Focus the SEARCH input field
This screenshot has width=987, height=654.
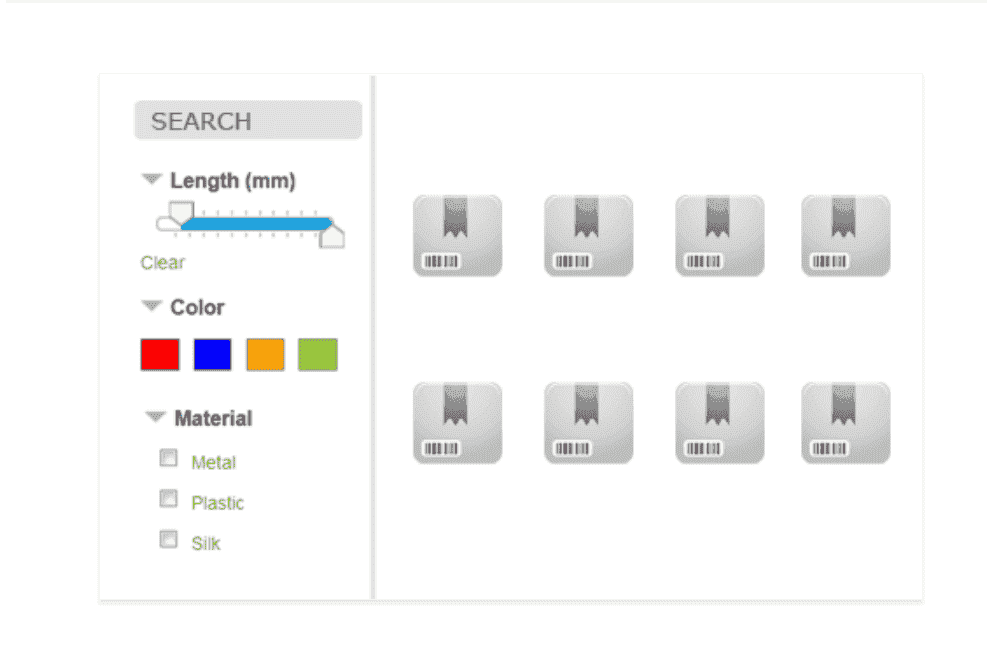click(248, 121)
